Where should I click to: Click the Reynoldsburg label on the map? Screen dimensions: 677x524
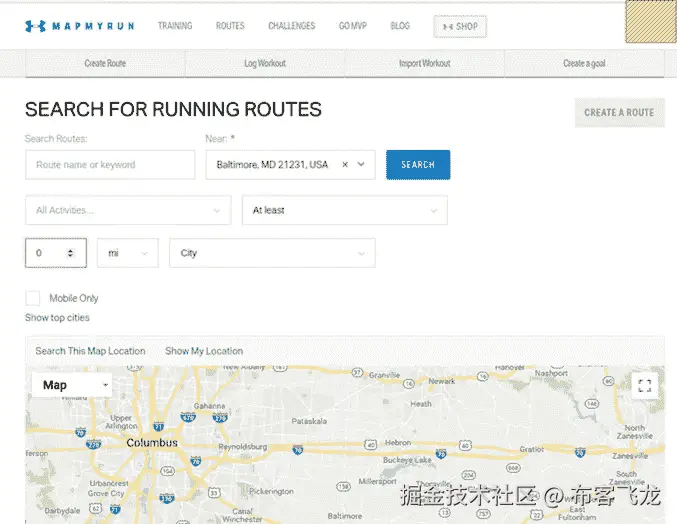coord(243,447)
